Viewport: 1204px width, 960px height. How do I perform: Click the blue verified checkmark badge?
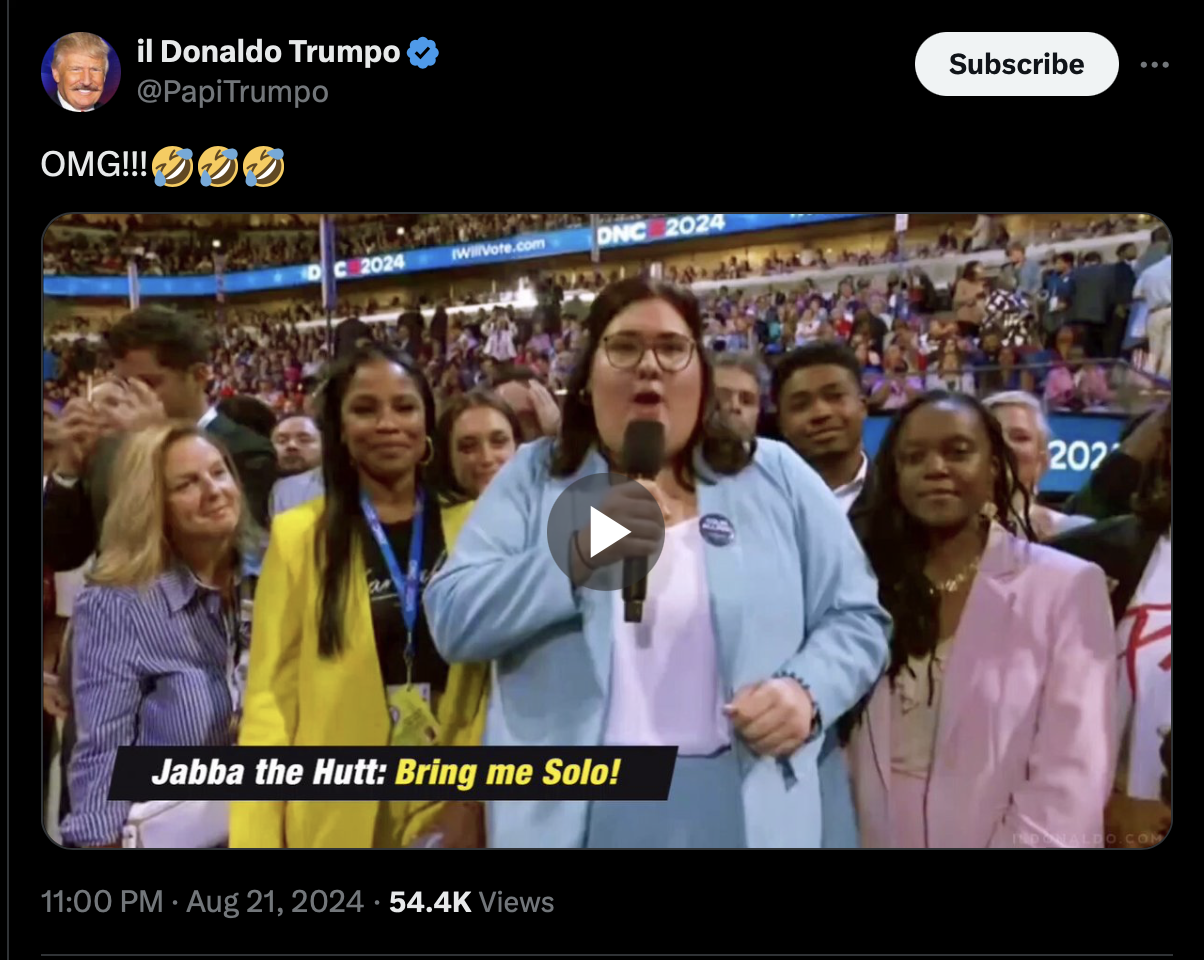(x=423, y=52)
